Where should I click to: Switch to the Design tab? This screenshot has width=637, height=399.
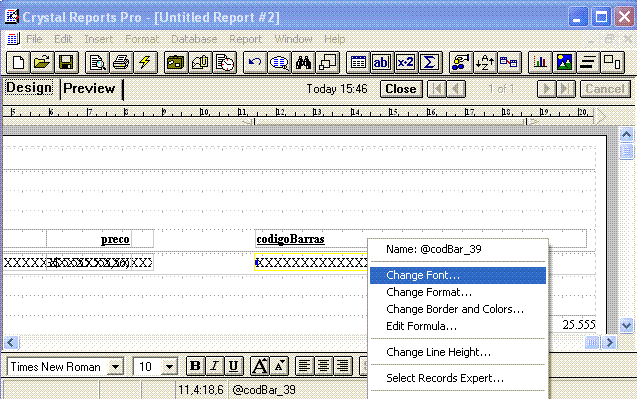(29, 88)
